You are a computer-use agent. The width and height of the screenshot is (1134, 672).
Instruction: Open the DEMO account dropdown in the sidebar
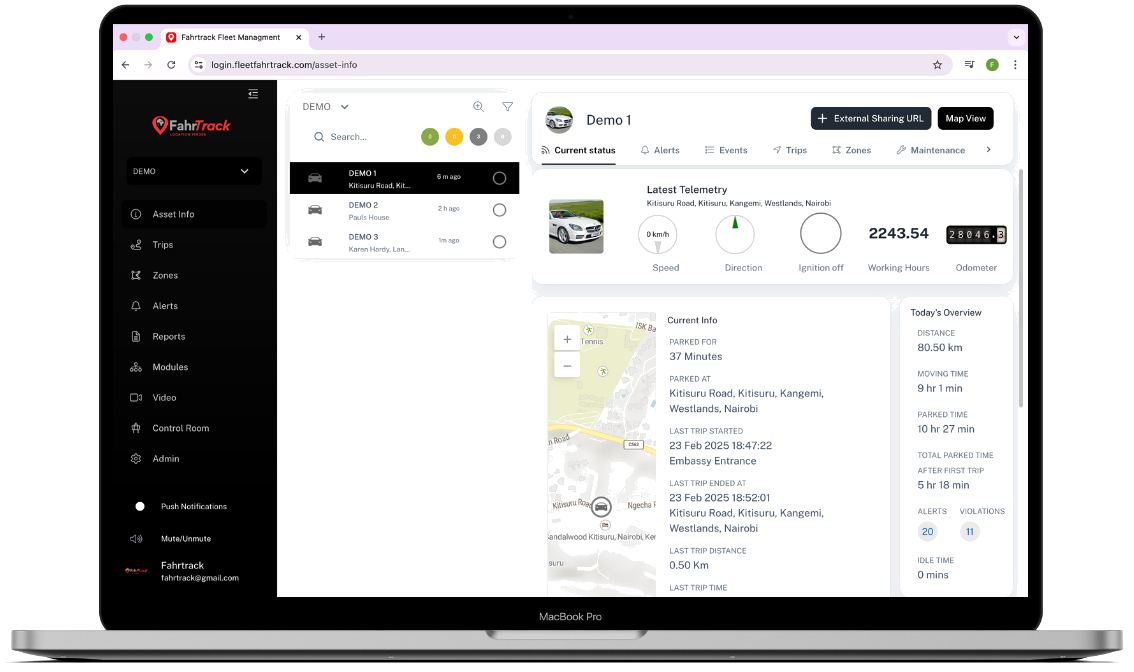point(193,171)
